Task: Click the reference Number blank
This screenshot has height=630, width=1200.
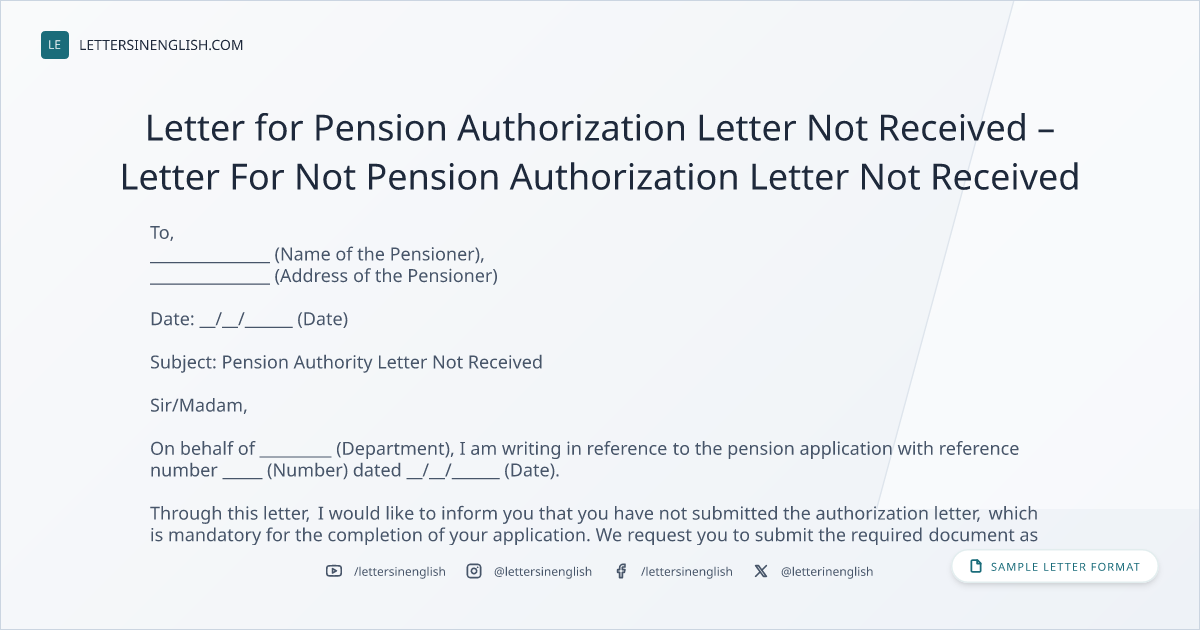Action: (242, 470)
